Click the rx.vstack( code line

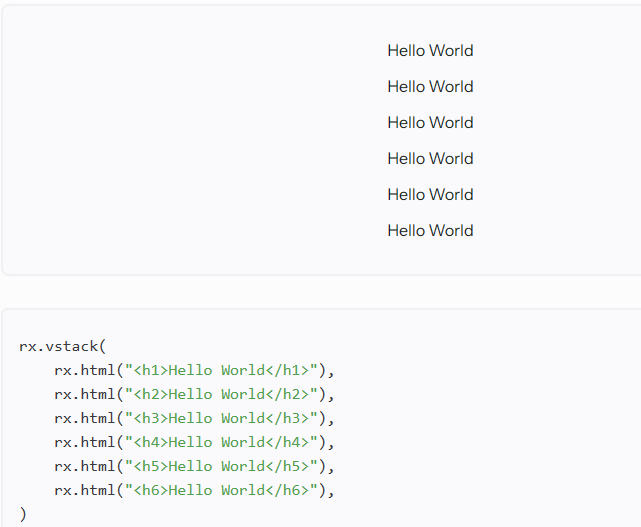tap(62, 346)
